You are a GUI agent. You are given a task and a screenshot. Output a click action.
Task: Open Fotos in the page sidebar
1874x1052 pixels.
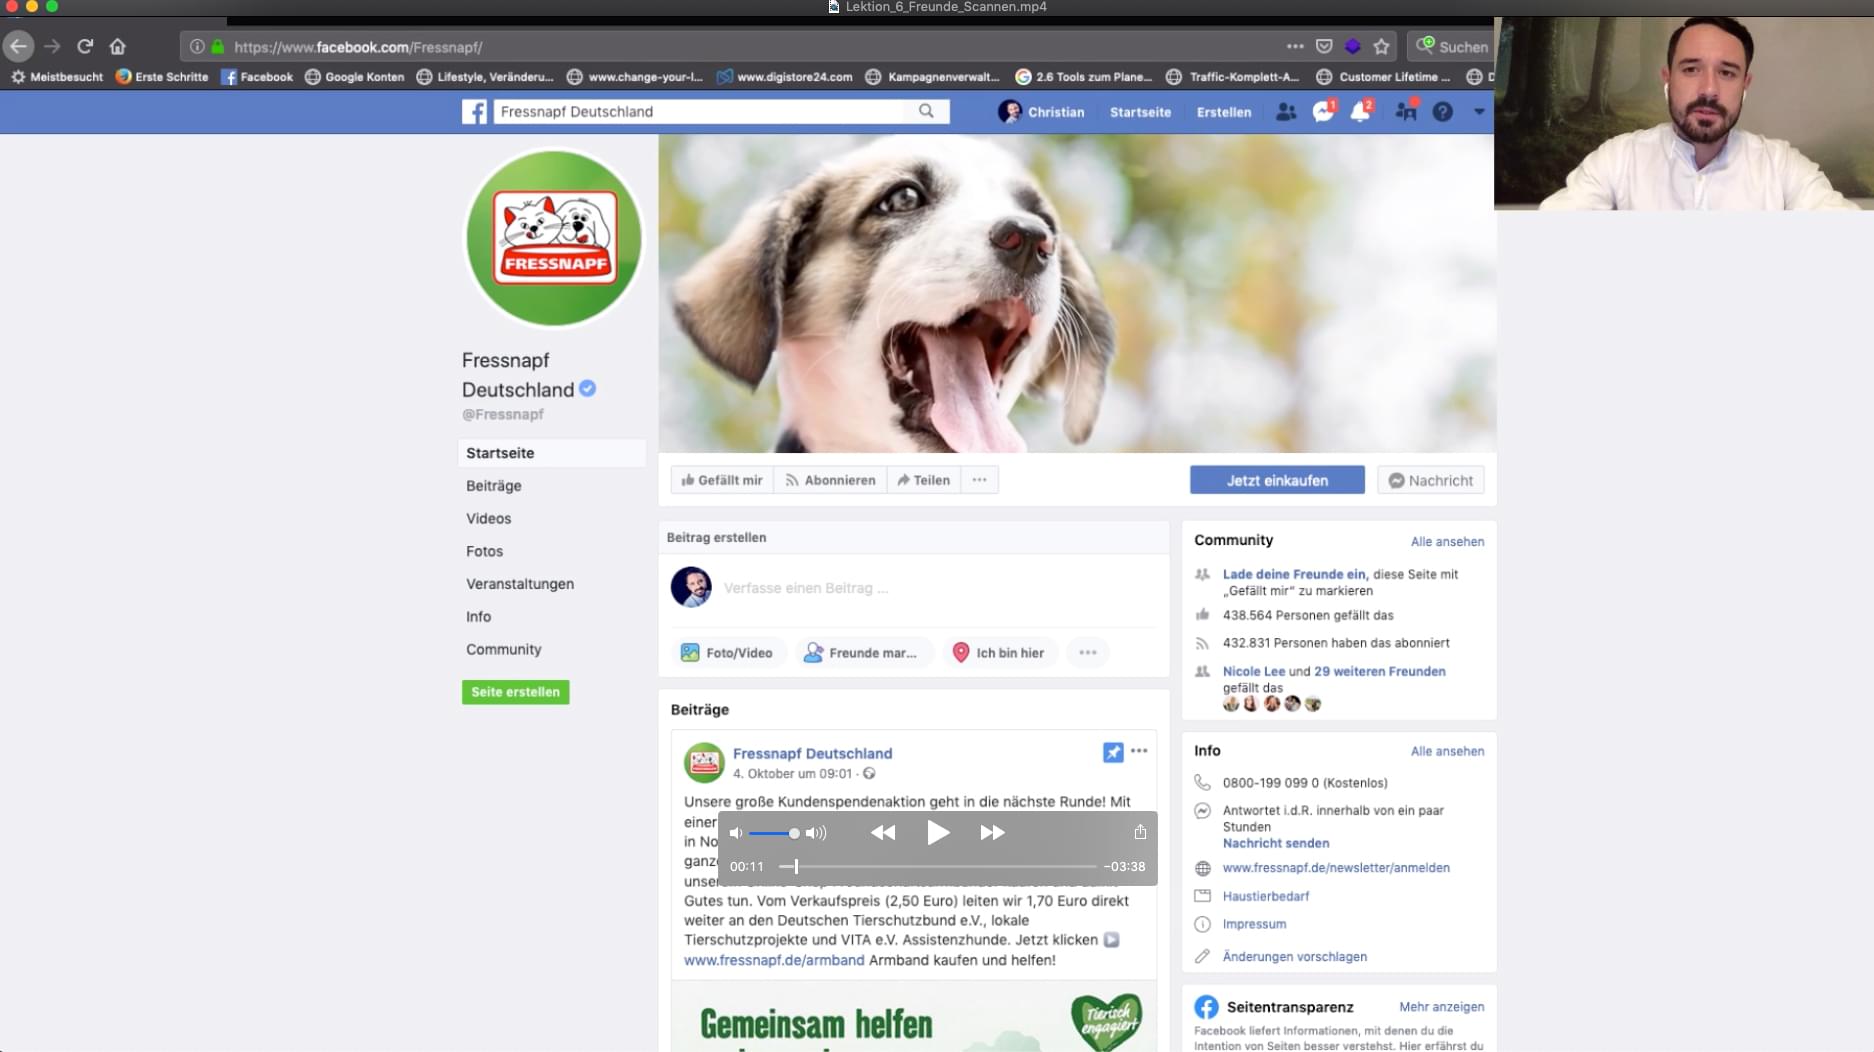pos(484,551)
